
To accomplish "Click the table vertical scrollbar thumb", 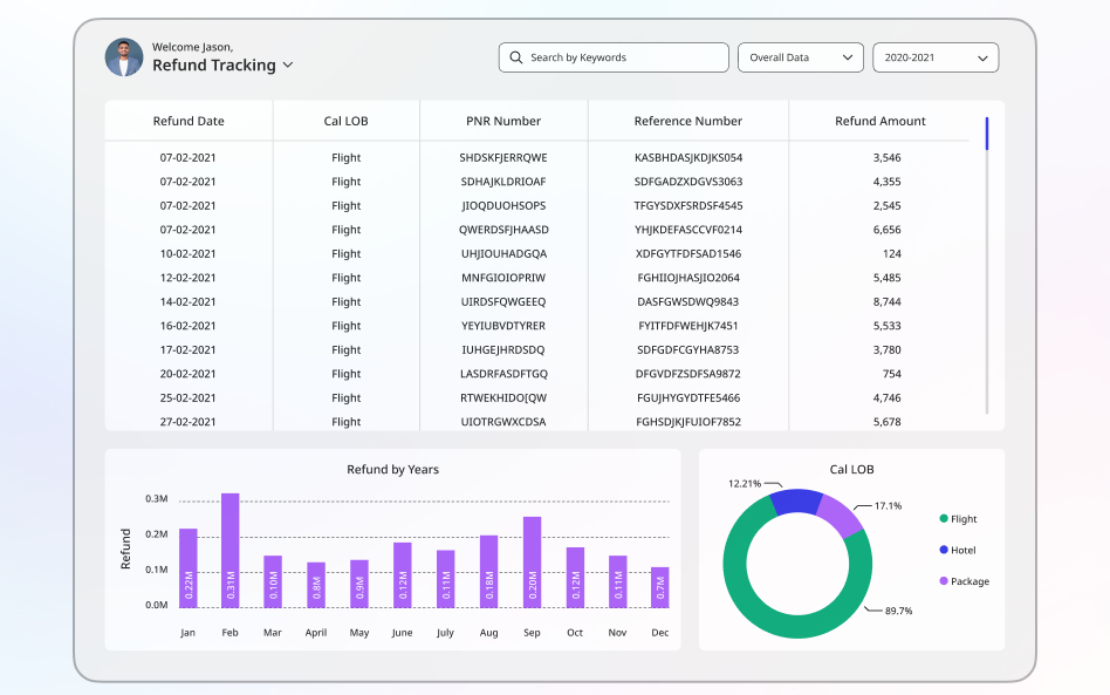I will coord(987,134).
